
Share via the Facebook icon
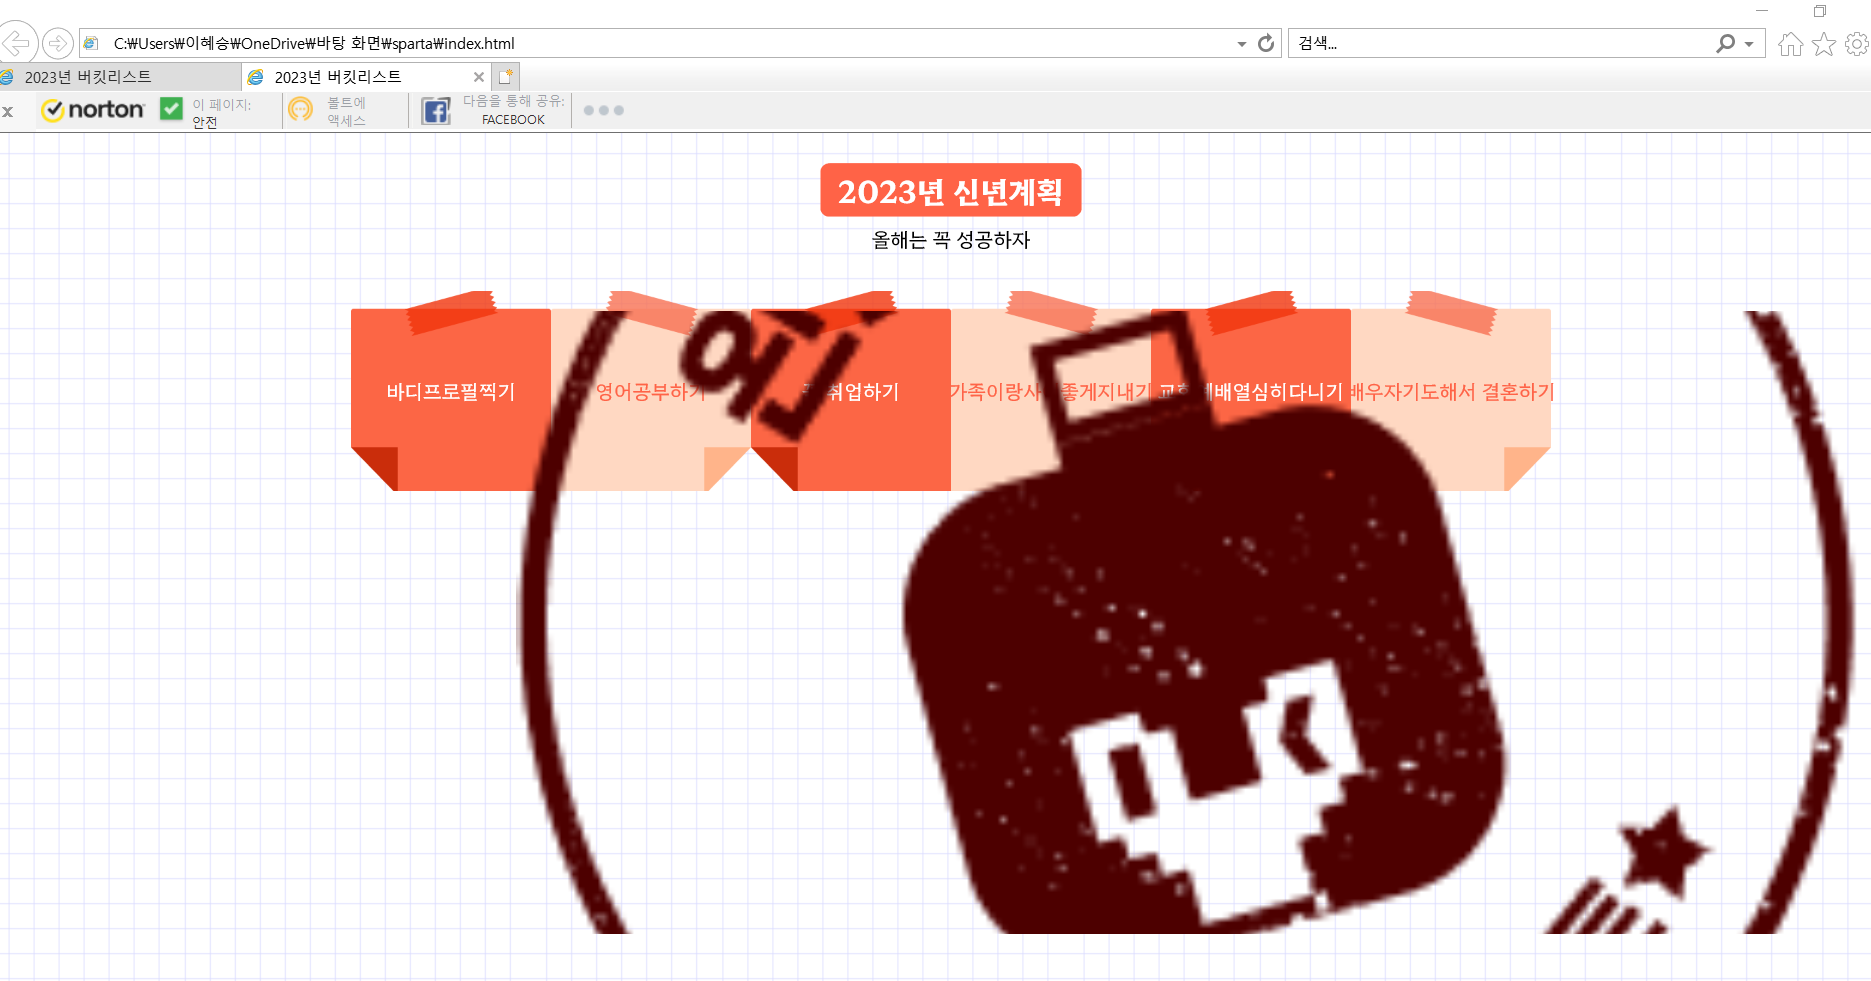(x=436, y=110)
